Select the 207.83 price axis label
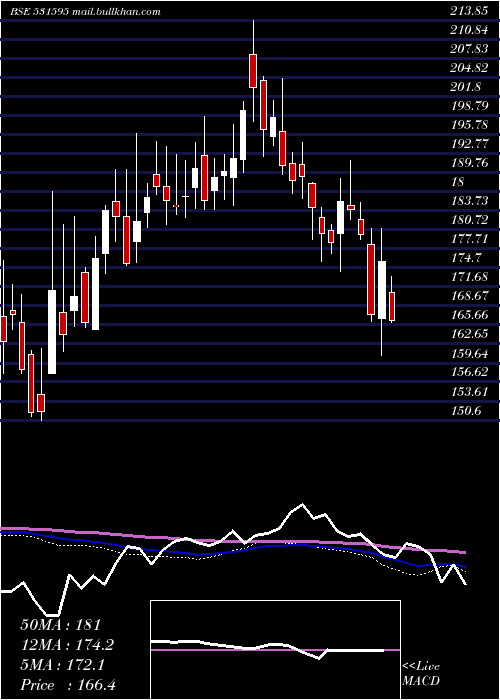500x700 pixels. click(x=469, y=49)
